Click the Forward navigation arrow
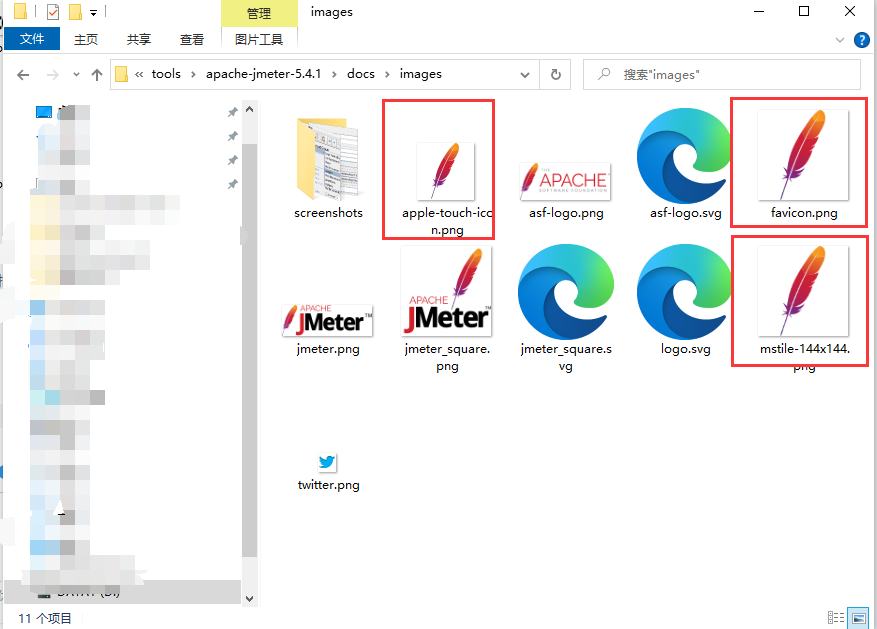877x629 pixels. coord(53,75)
